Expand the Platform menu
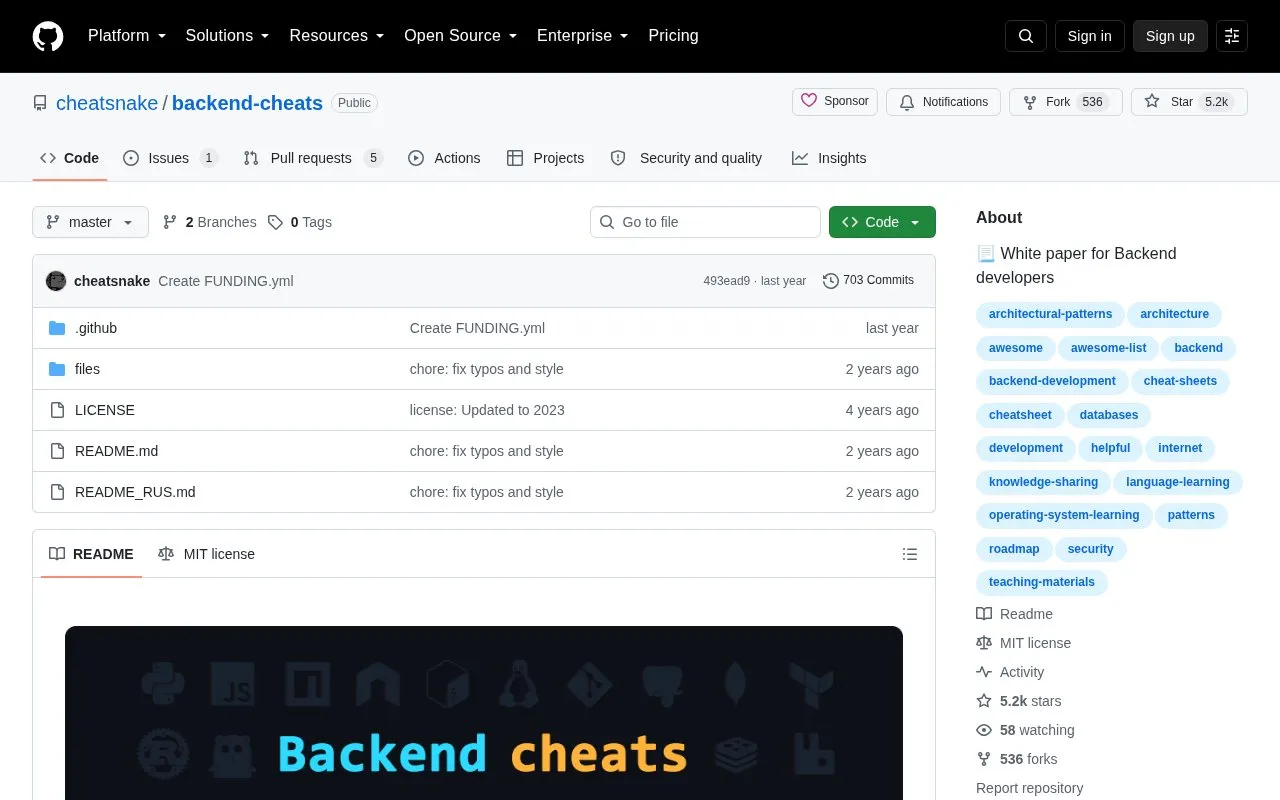This screenshot has width=1280, height=800. pyautogui.click(x=127, y=36)
